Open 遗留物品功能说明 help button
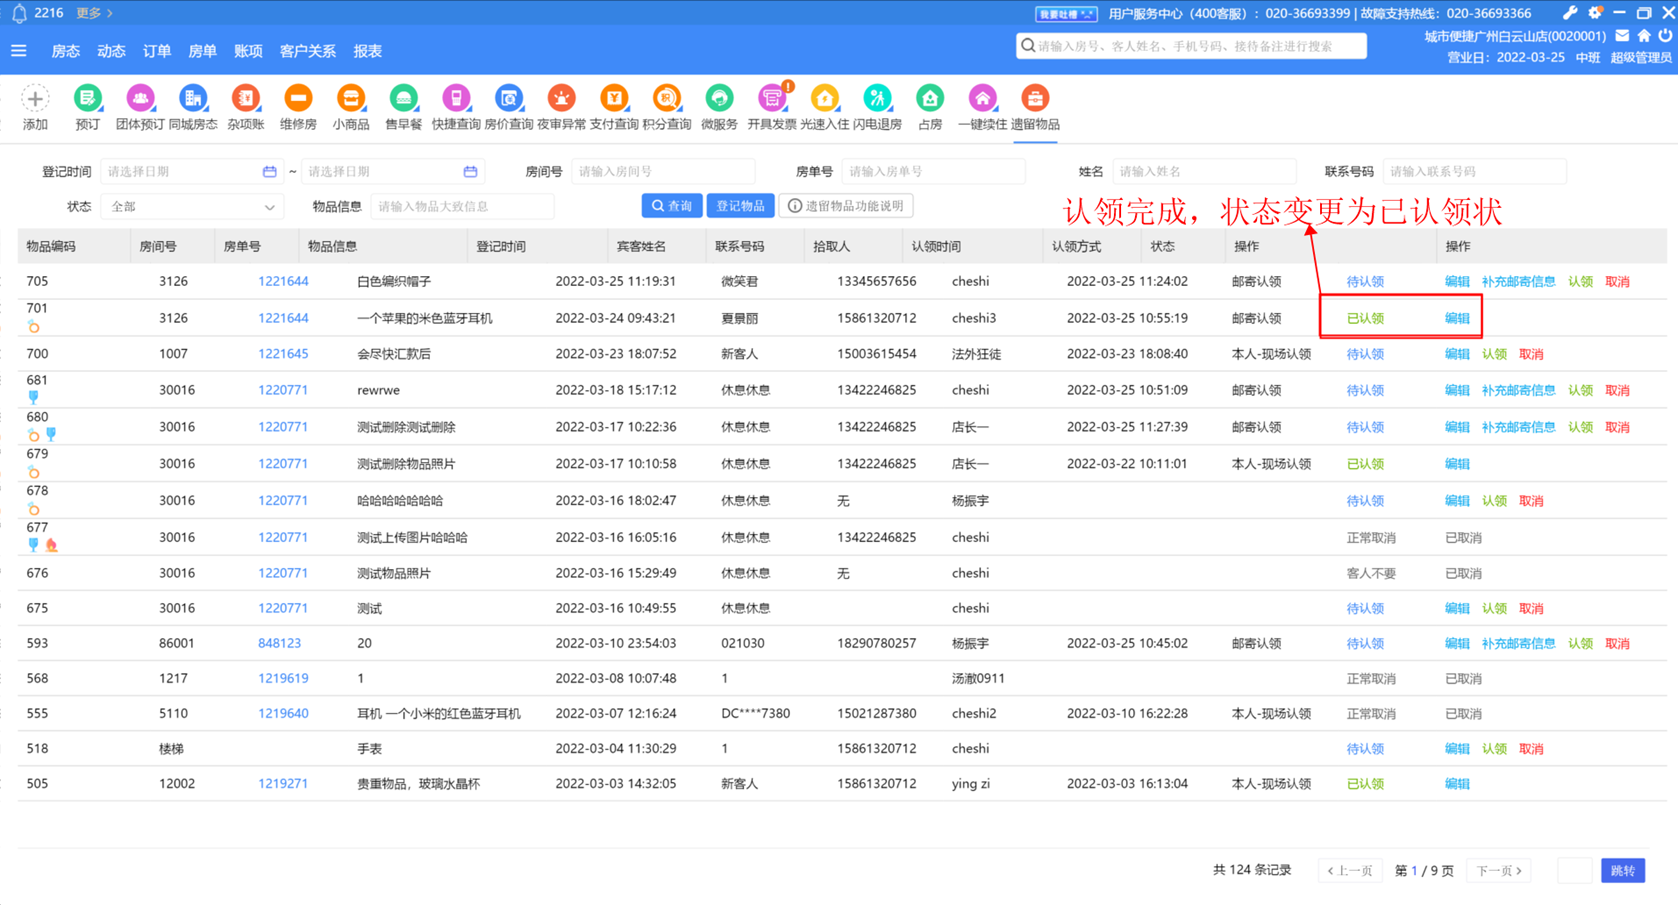This screenshot has height=905, width=1678. point(846,206)
